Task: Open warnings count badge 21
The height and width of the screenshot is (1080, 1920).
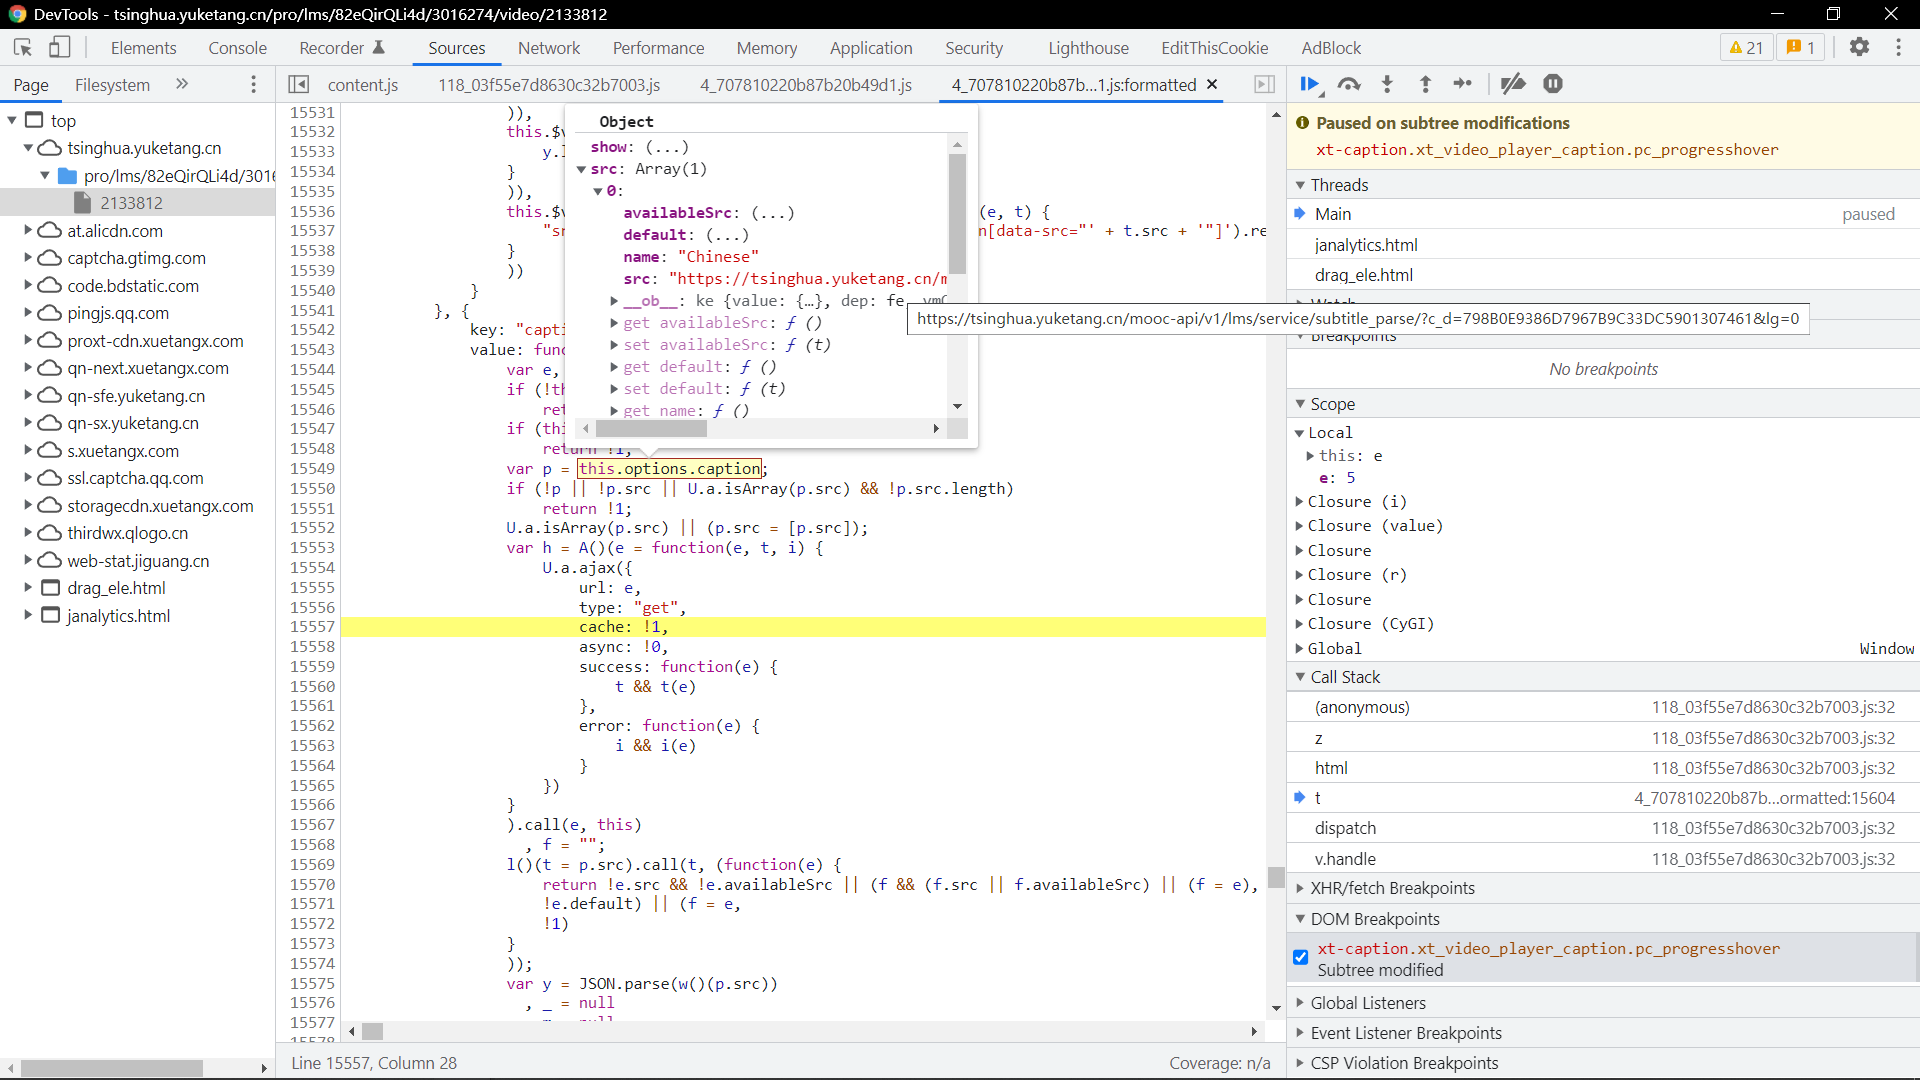Action: 1746,47
